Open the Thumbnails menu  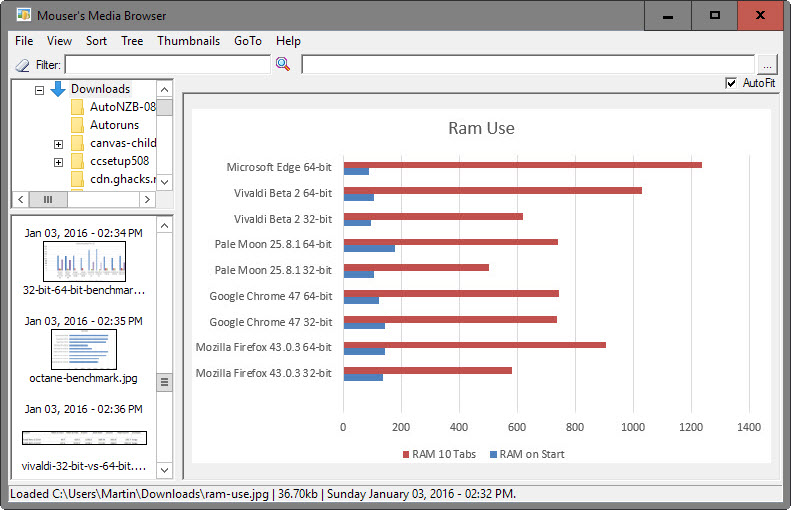(189, 41)
